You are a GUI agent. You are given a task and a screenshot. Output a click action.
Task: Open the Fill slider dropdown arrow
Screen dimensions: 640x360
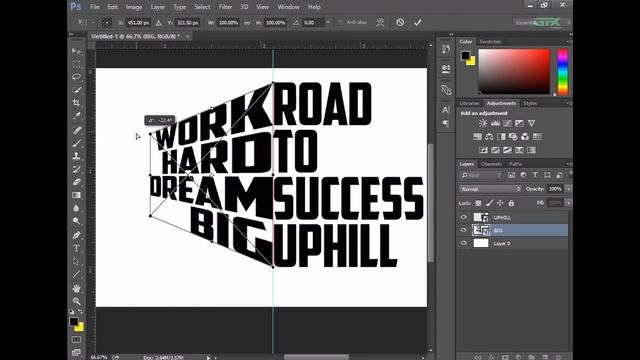pyautogui.click(x=569, y=203)
